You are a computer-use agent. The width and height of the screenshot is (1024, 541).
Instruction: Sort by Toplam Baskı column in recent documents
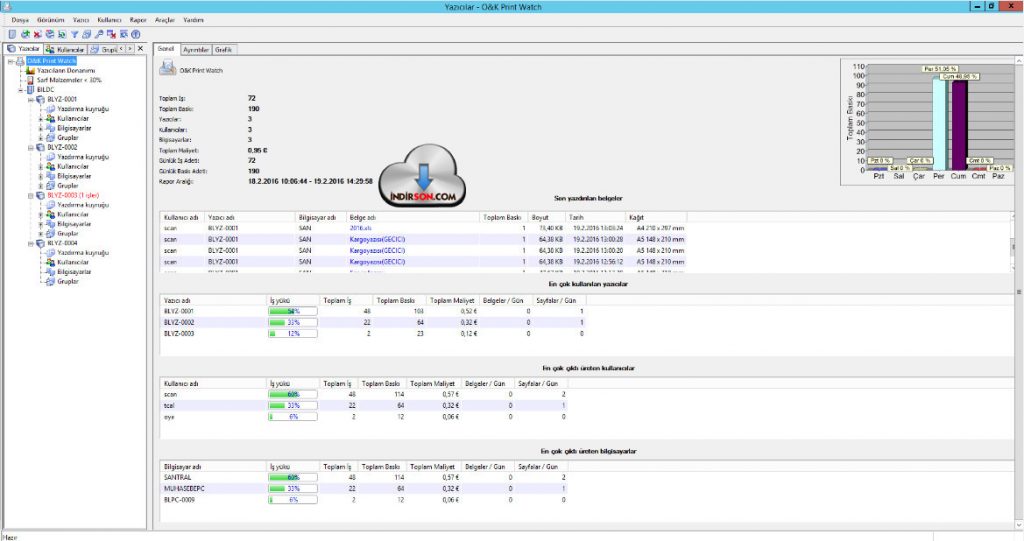(x=503, y=217)
